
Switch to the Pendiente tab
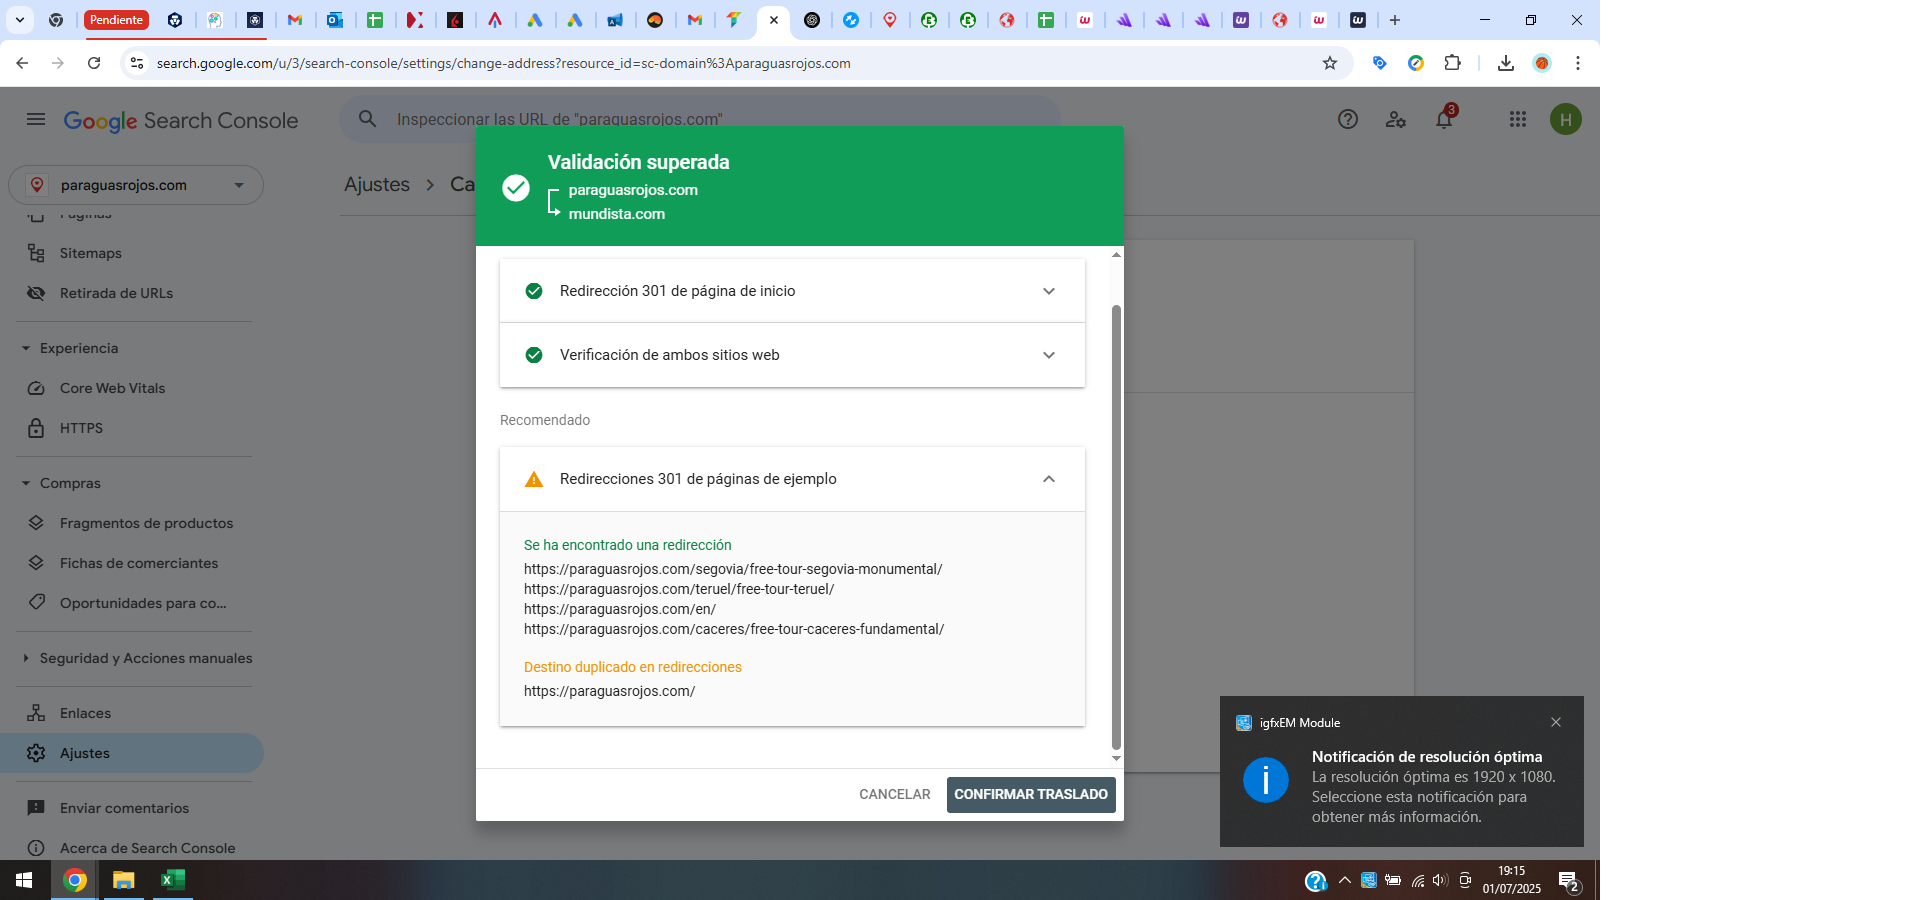116,20
